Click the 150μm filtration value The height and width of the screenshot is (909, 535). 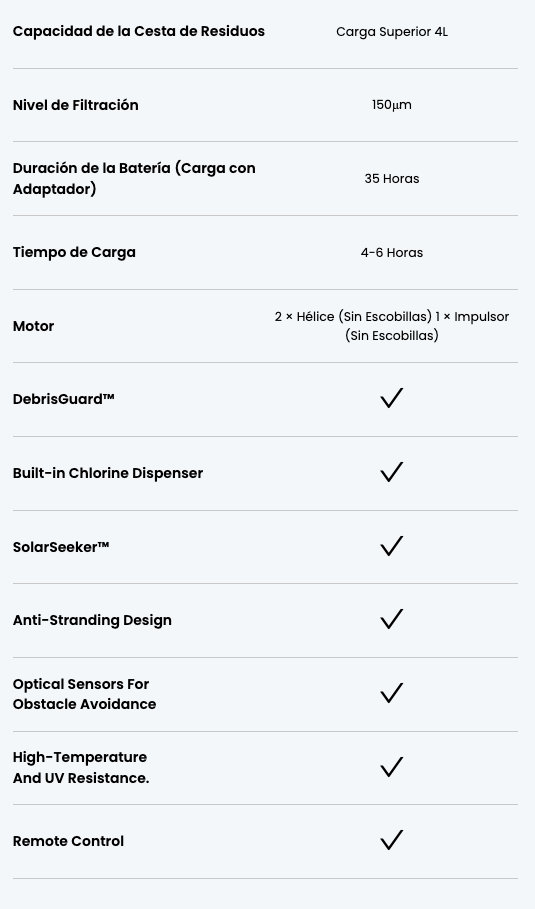tap(392, 105)
